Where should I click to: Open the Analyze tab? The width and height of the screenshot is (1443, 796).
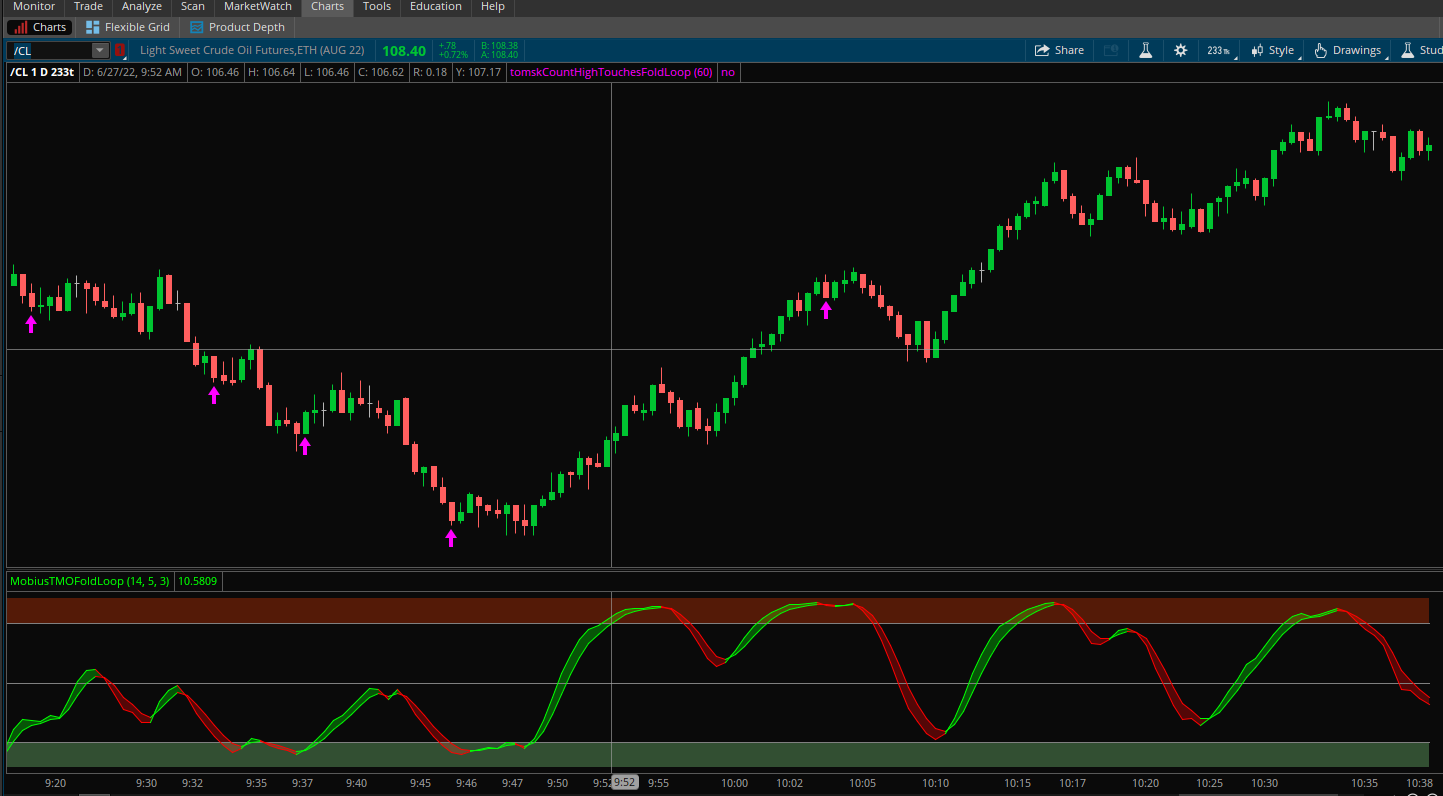point(142,7)
